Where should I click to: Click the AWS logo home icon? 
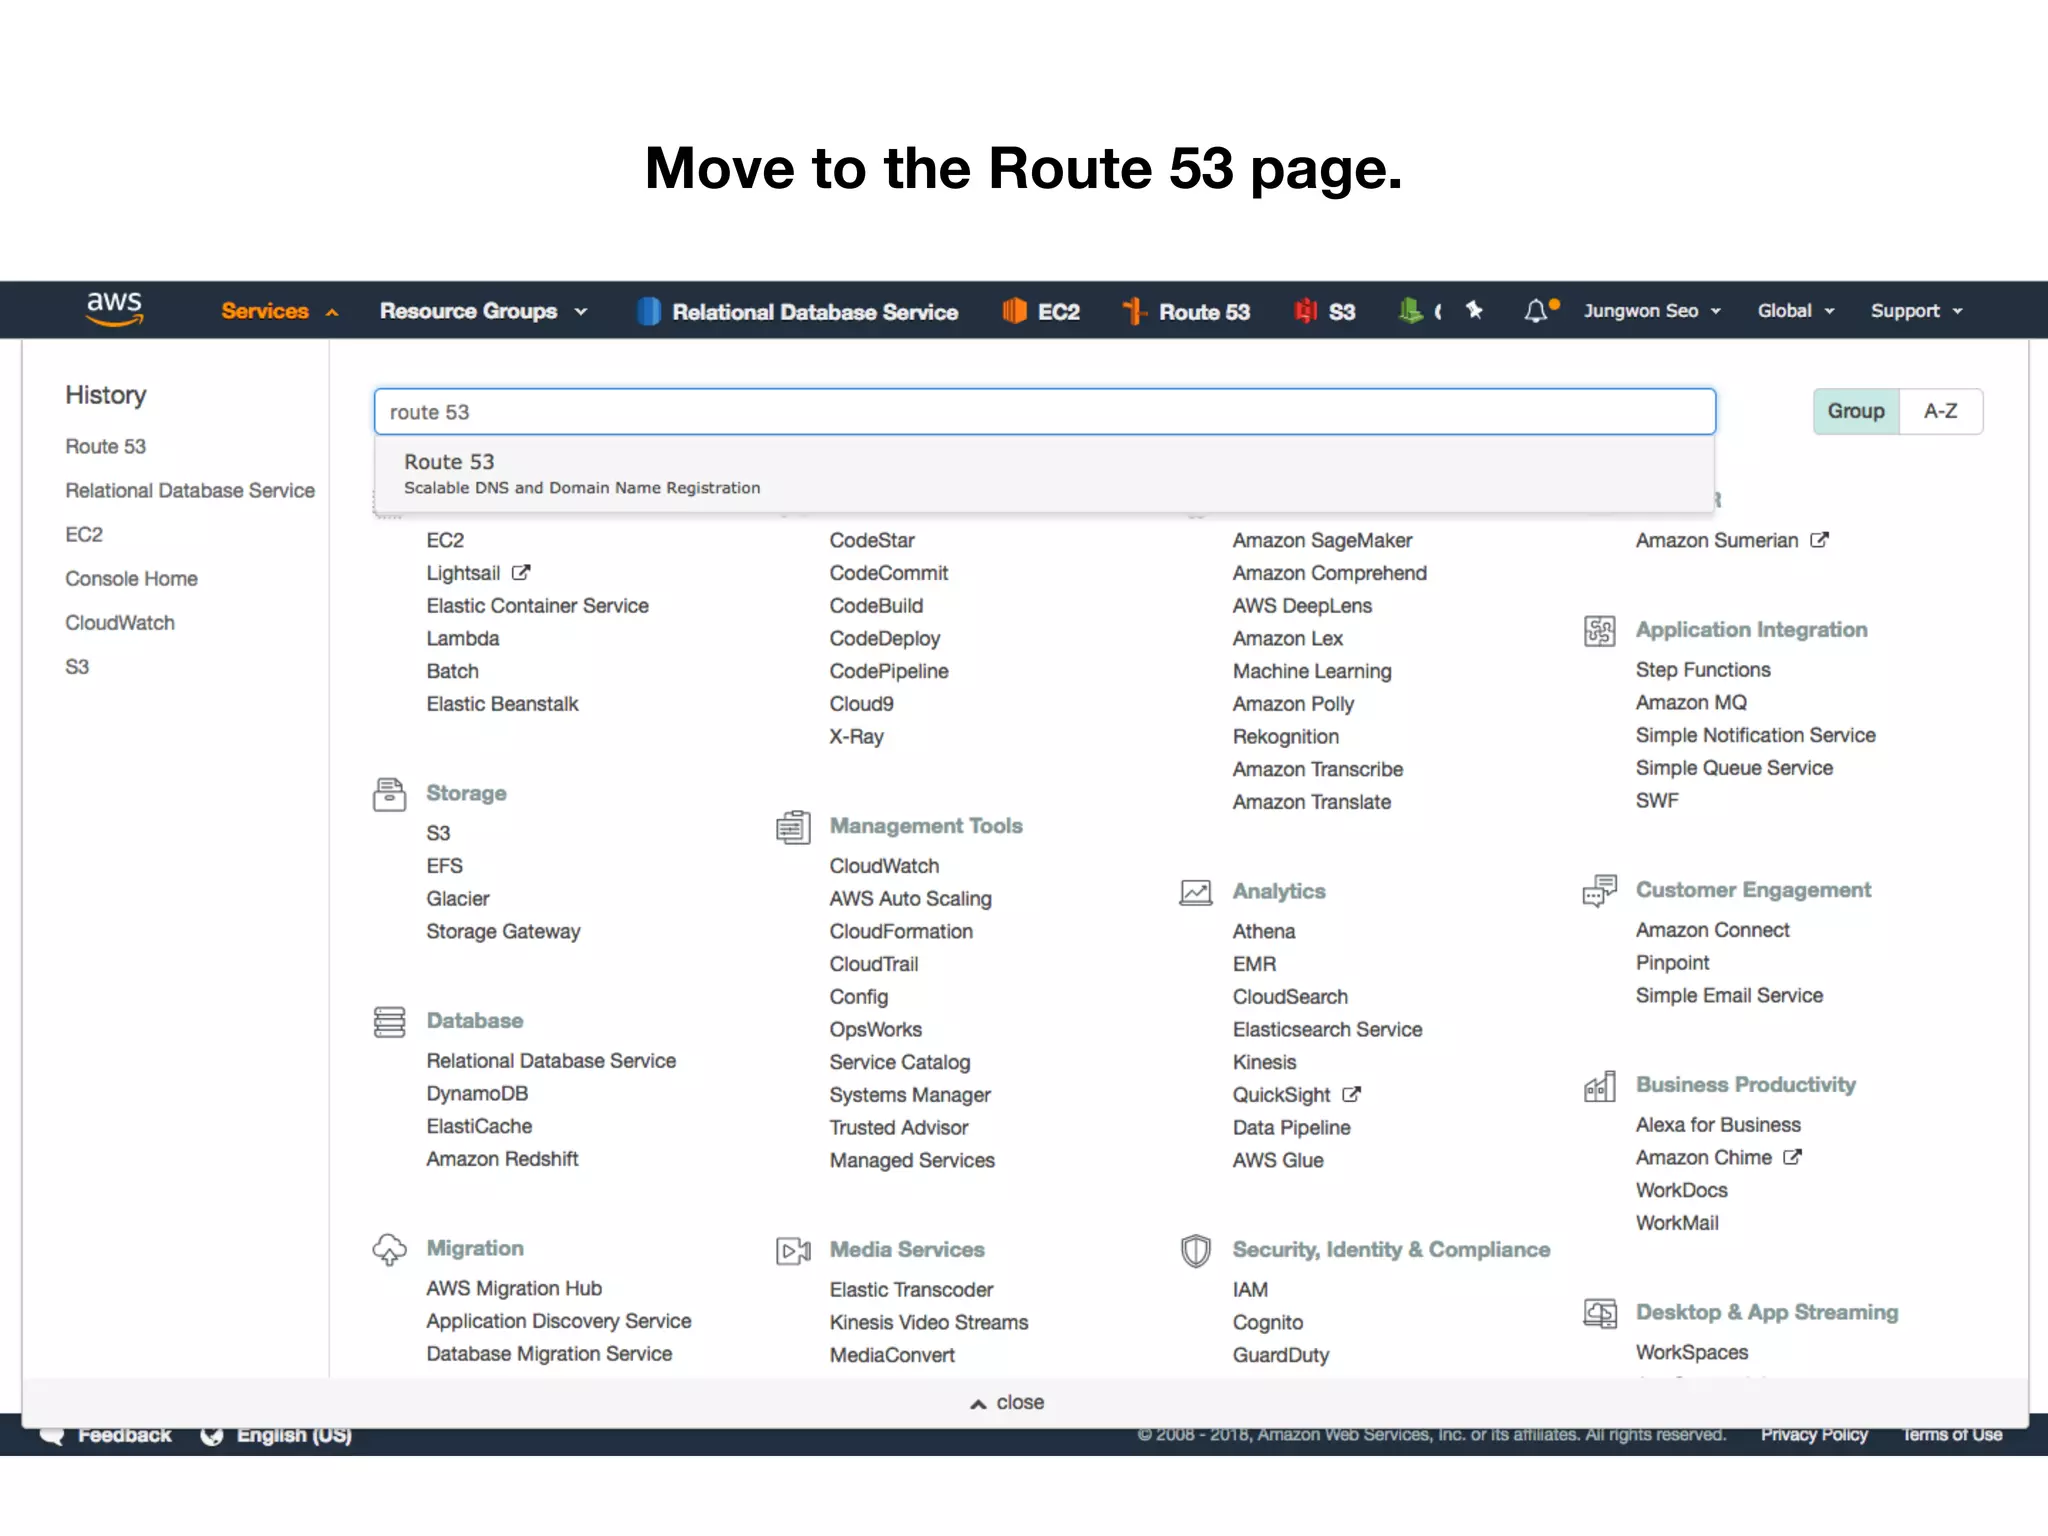tap(115, 309)
